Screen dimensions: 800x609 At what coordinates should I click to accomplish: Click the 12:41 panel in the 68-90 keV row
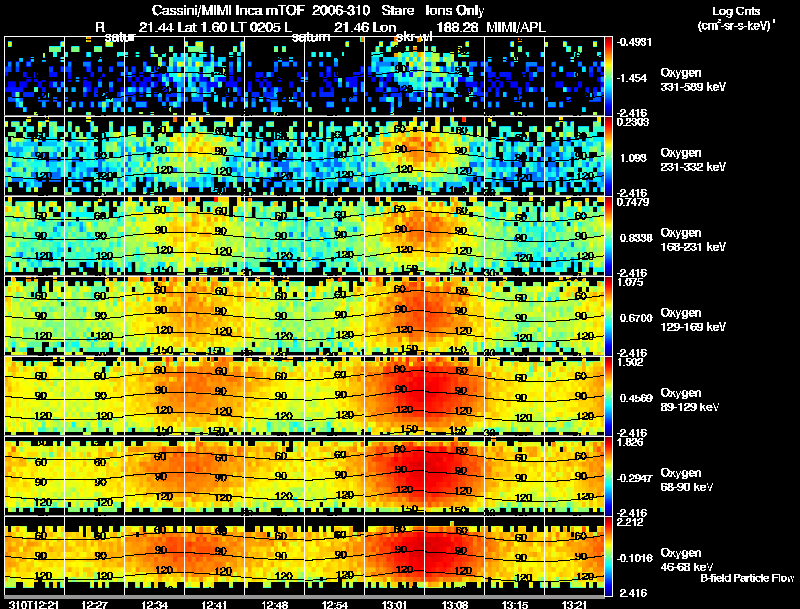214,476
